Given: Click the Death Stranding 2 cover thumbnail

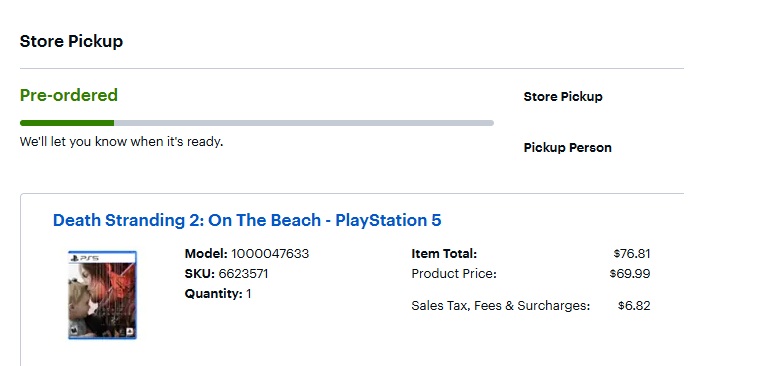Looking at the screenshot, I should [102, 295].
